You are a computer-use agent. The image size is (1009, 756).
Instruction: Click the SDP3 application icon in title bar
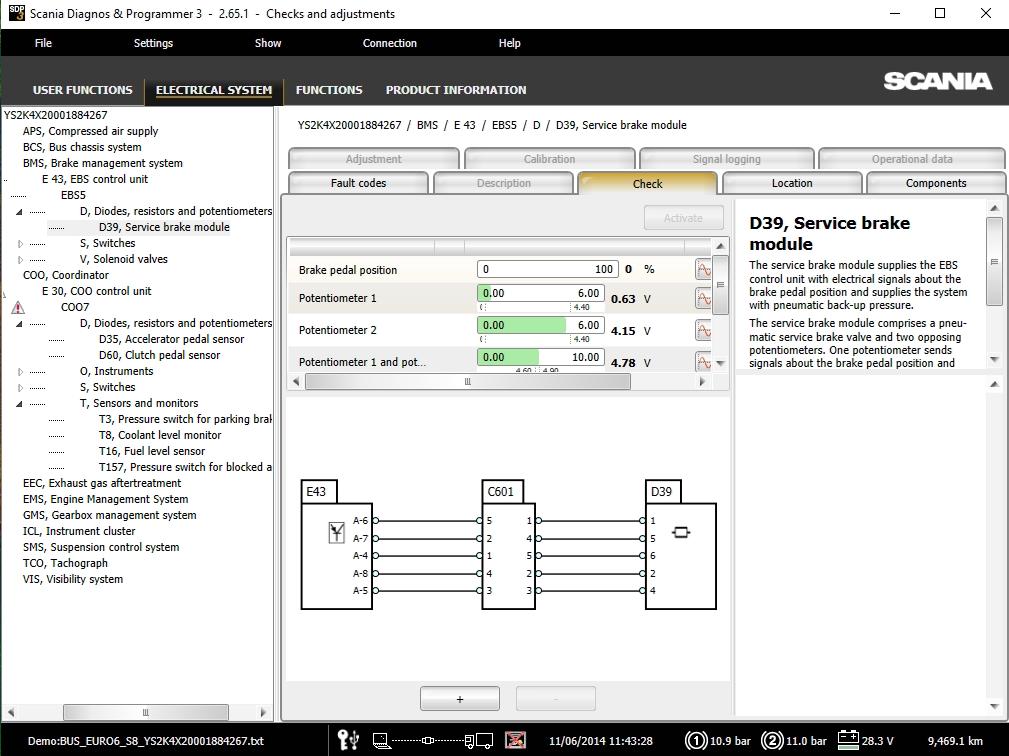[16, 13]
